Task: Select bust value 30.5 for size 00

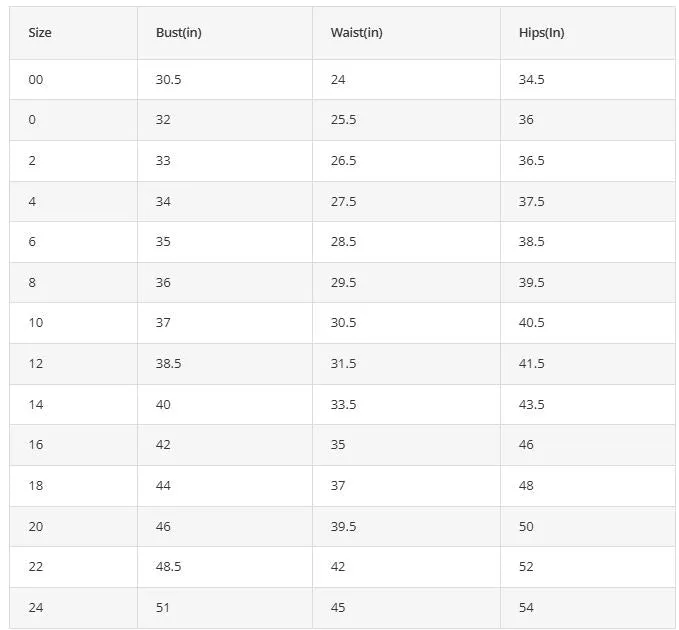Action: (x=168, y=80)
